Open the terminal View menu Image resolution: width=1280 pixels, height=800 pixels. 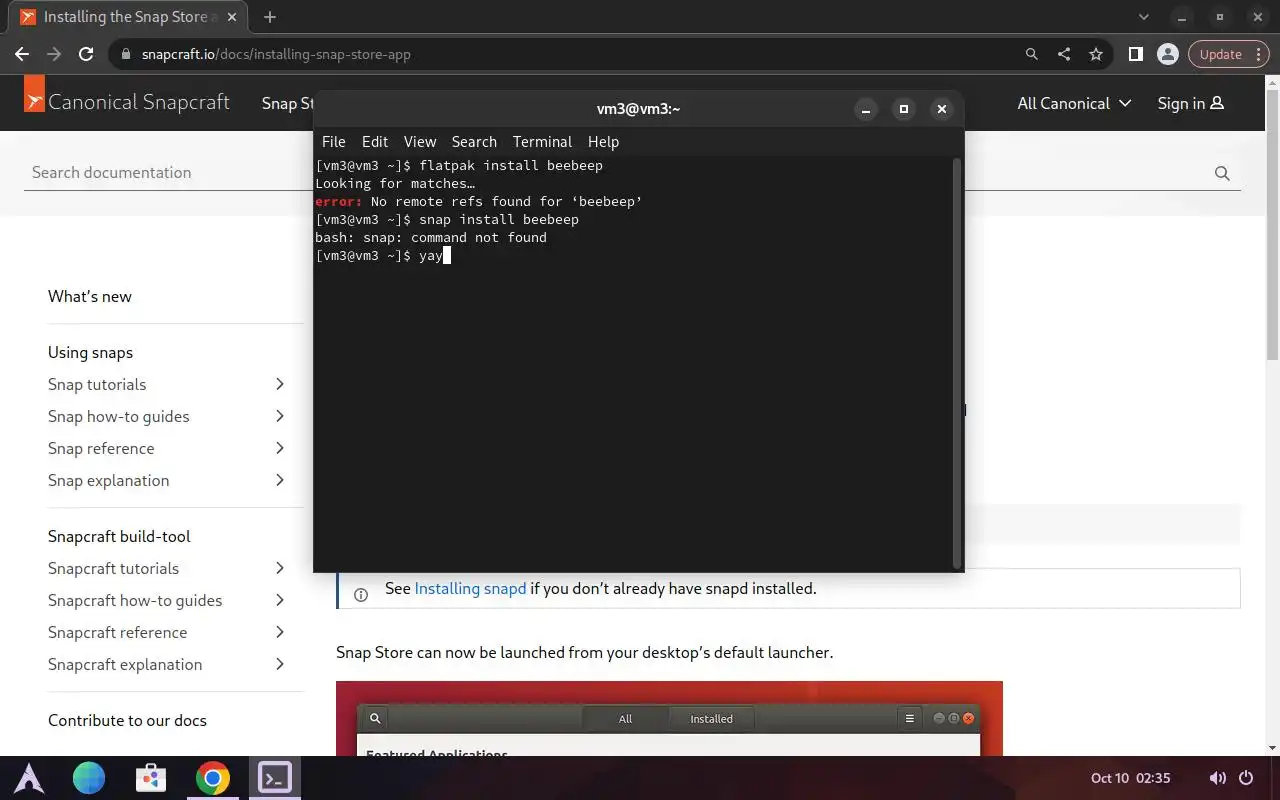420,142
